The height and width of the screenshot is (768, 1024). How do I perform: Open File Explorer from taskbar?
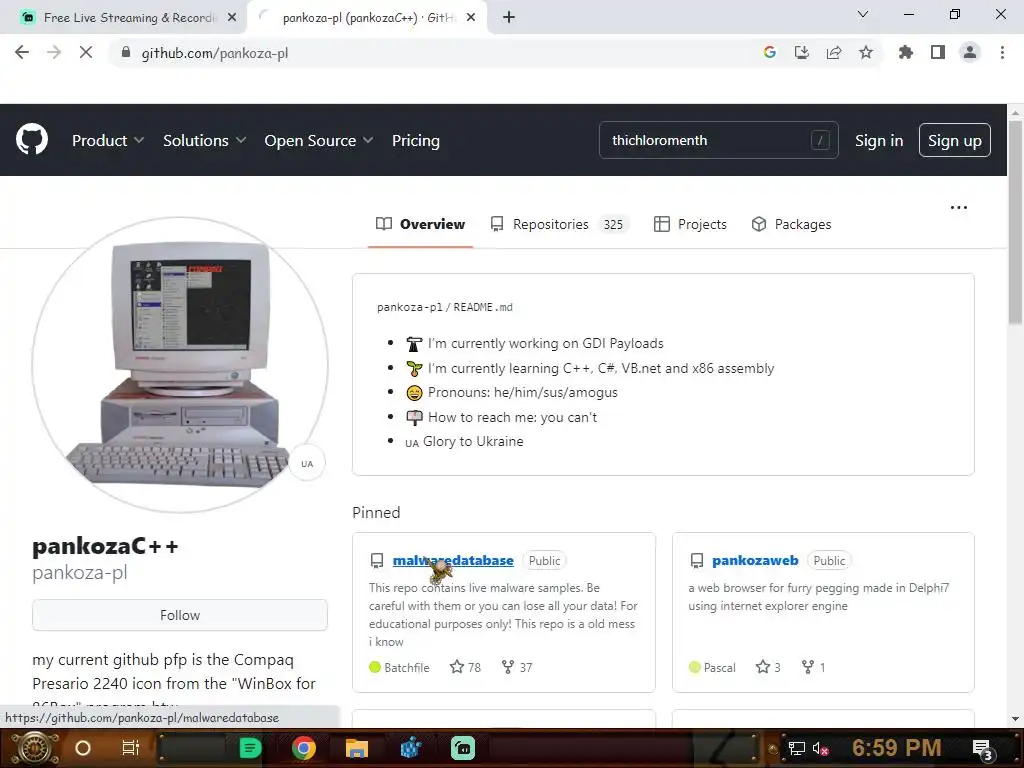click(357, 748)
